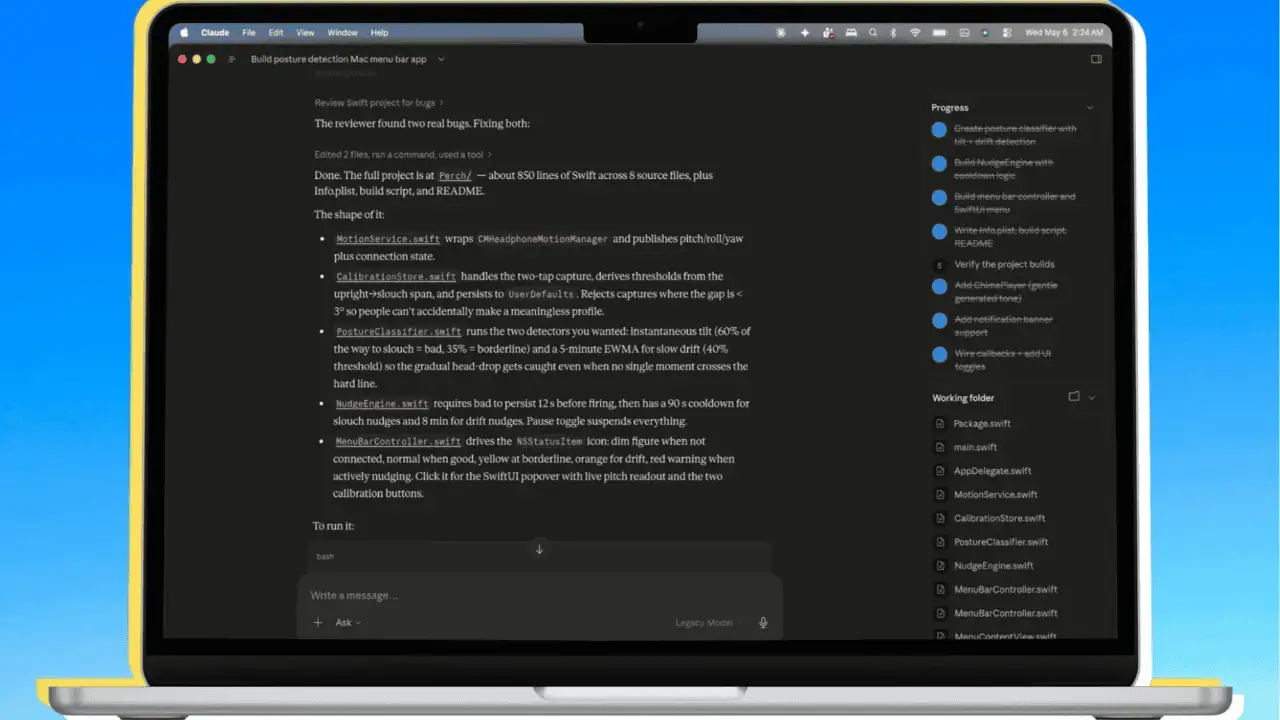Open the working folder in Finder icon
Screen dimensions: 1280x720
pos(1074,397)
